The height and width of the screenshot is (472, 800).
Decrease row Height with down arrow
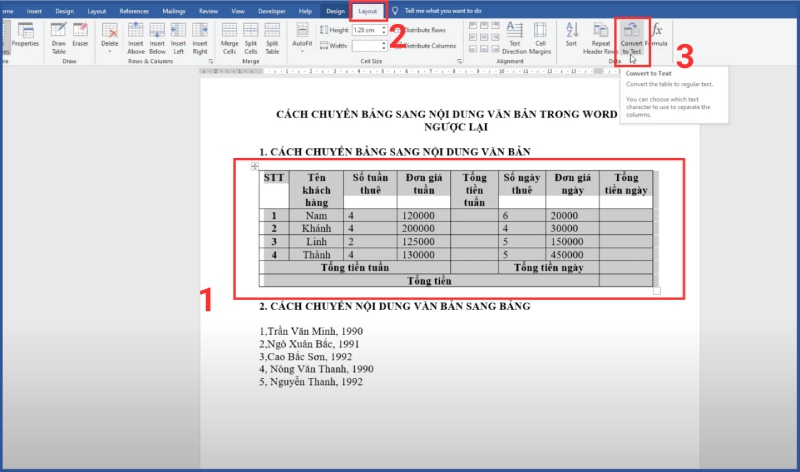(x=384, y=33)
